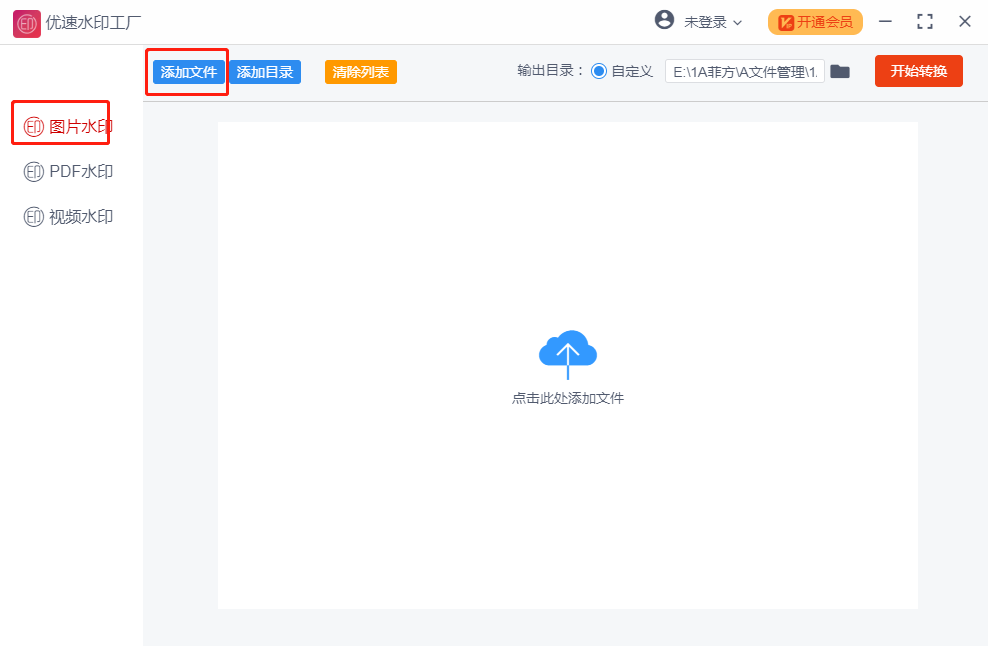Select the 图片水印 sidebar tab
Image resolution: width=988 pixels, height=646 pixels.
(68, 127)
